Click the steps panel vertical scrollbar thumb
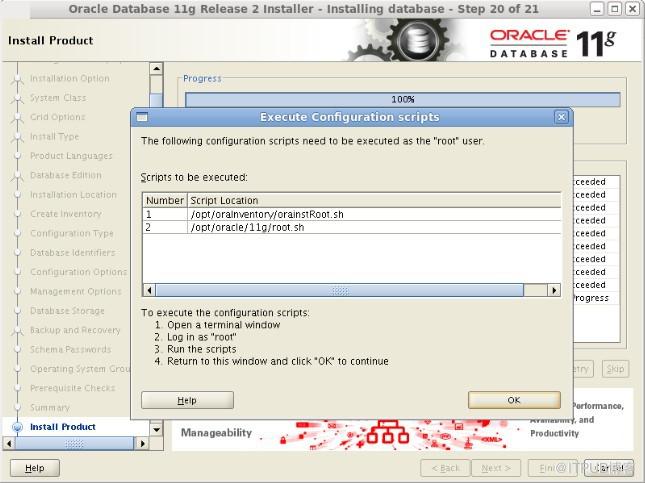The height and width of the screenshot is (483, 645). pos(156,101)
